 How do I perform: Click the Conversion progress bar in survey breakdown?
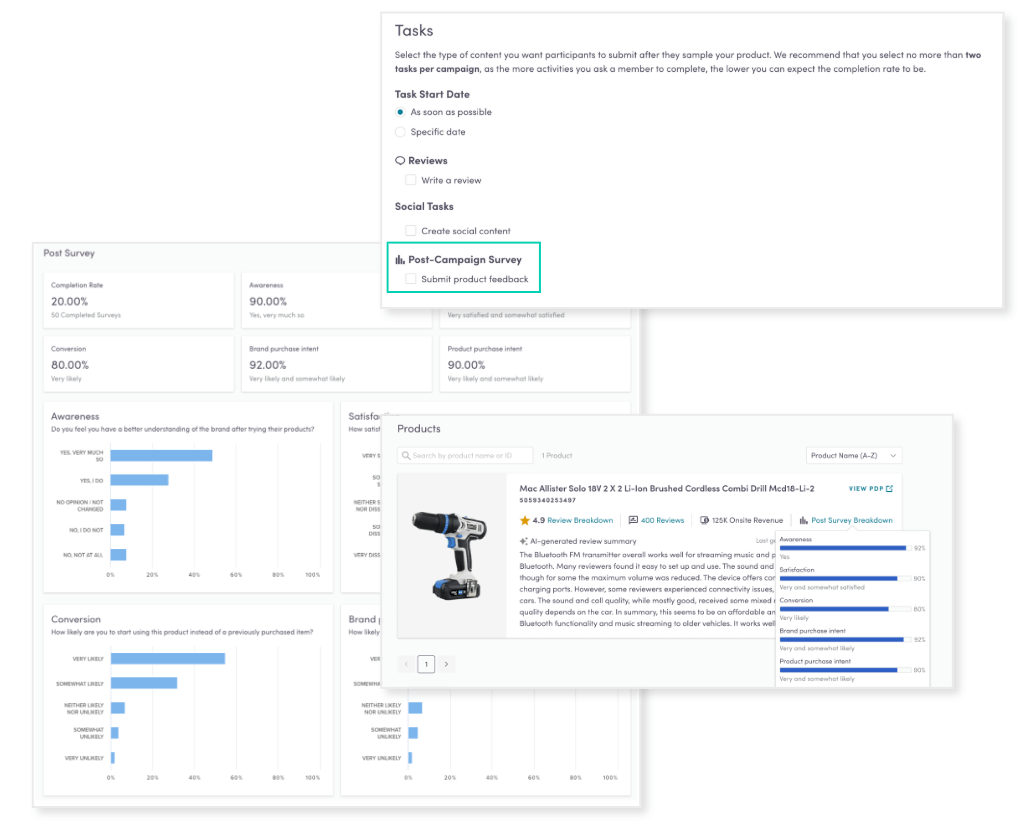pyautogui.click(x=845, y=609)
